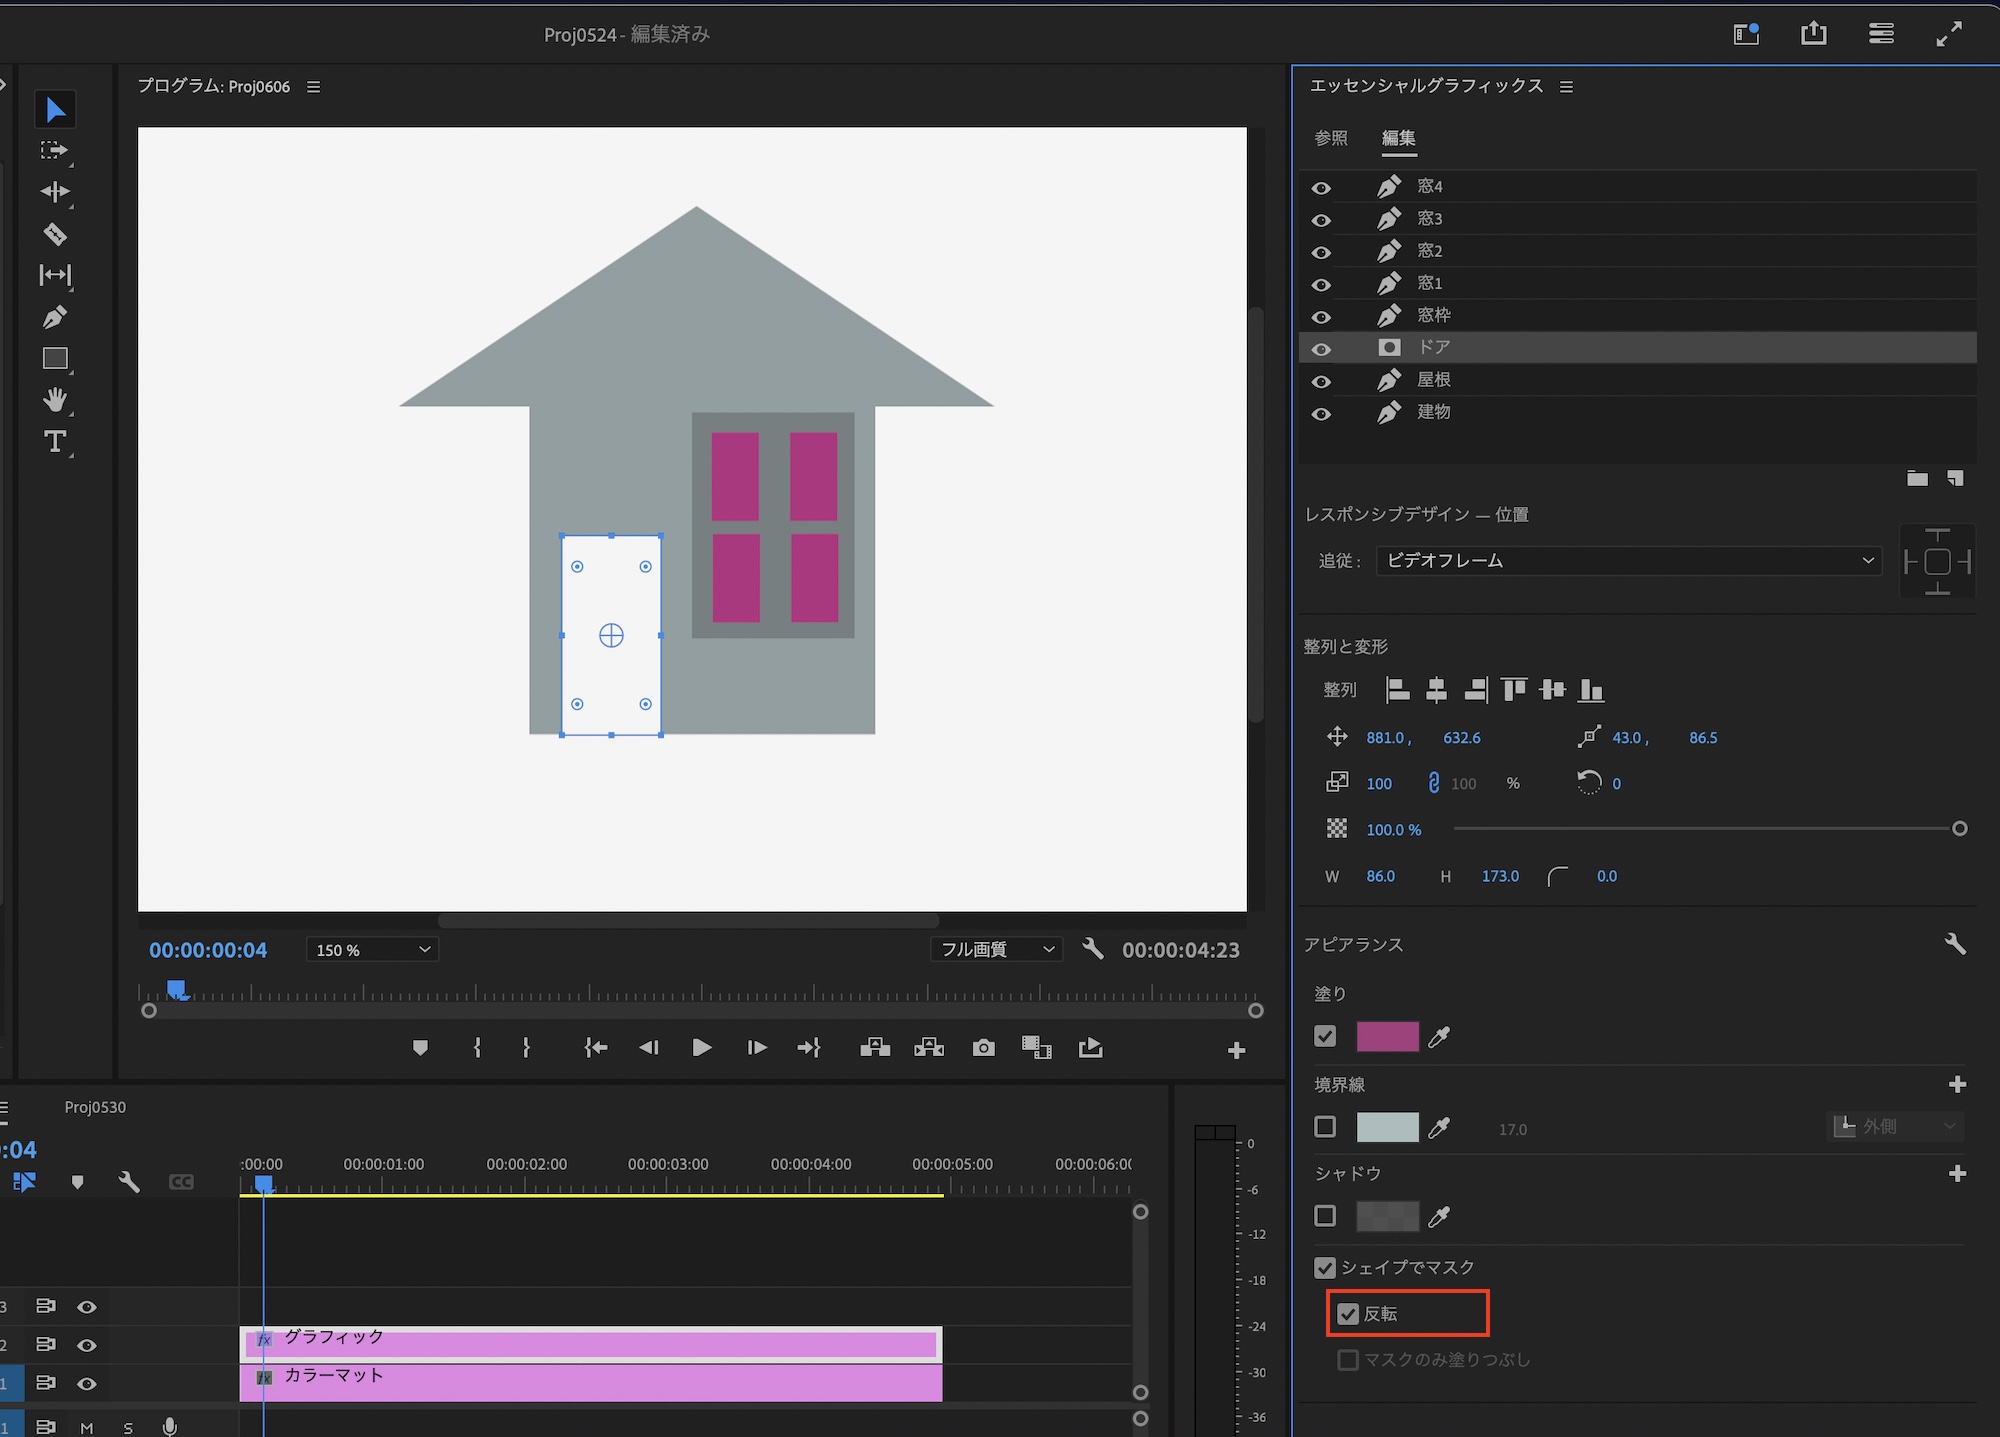Viewport: 2000px width, 1437px height.
Task: Choose the Type tool
Action: (55, 442)
